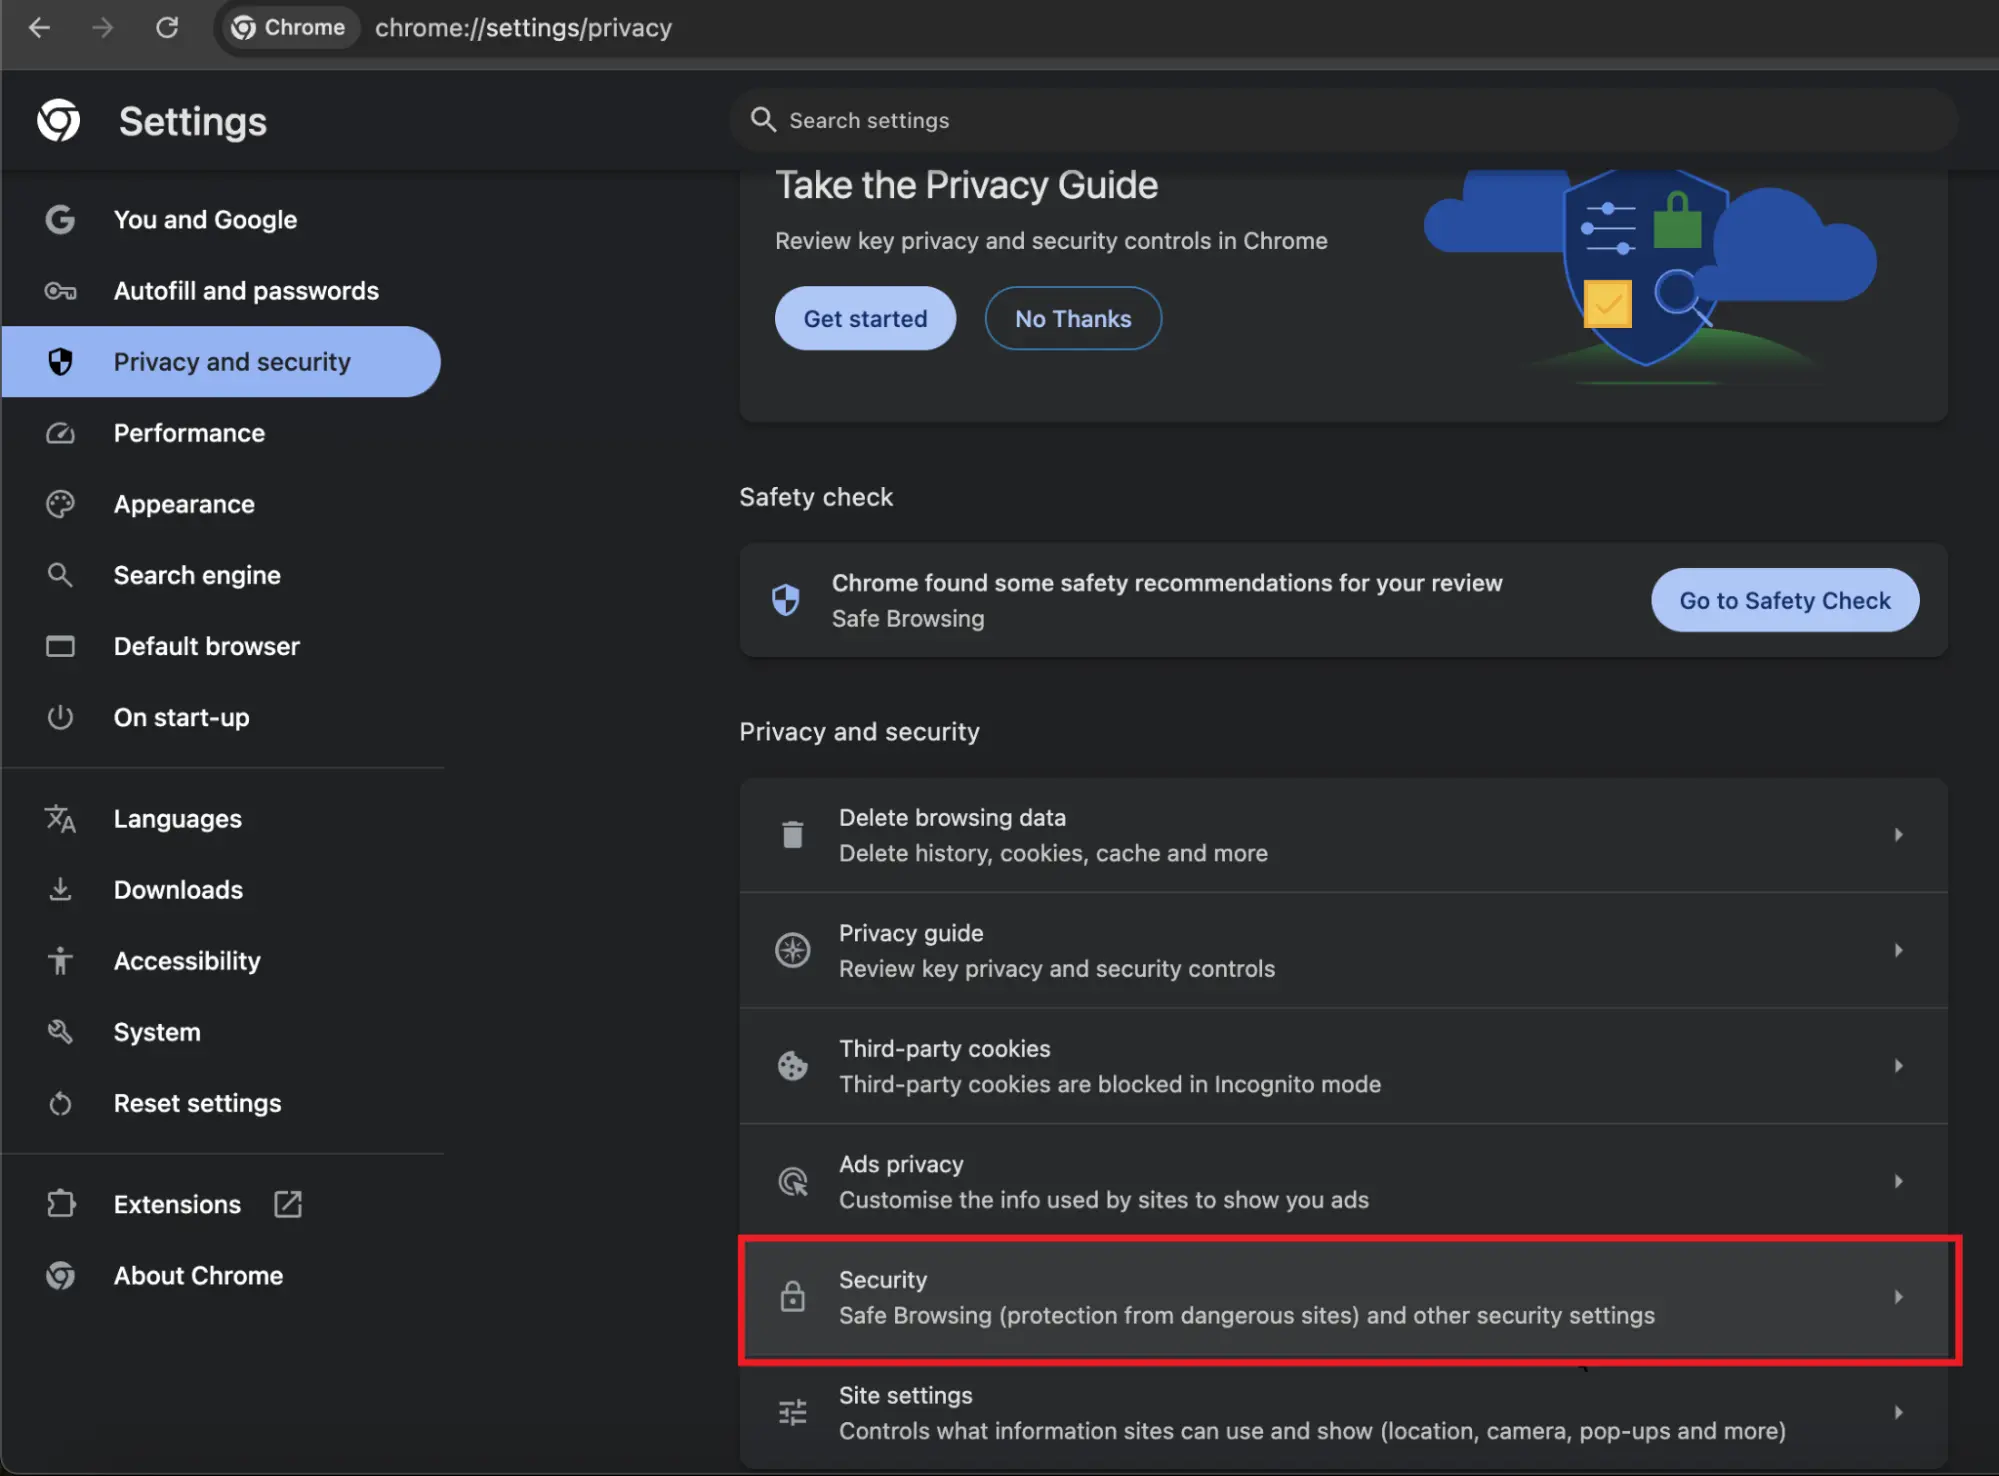The image size is (1999, 1476).
Task: Click the cookie icon for Third-party cookies
Action: 792,1066
